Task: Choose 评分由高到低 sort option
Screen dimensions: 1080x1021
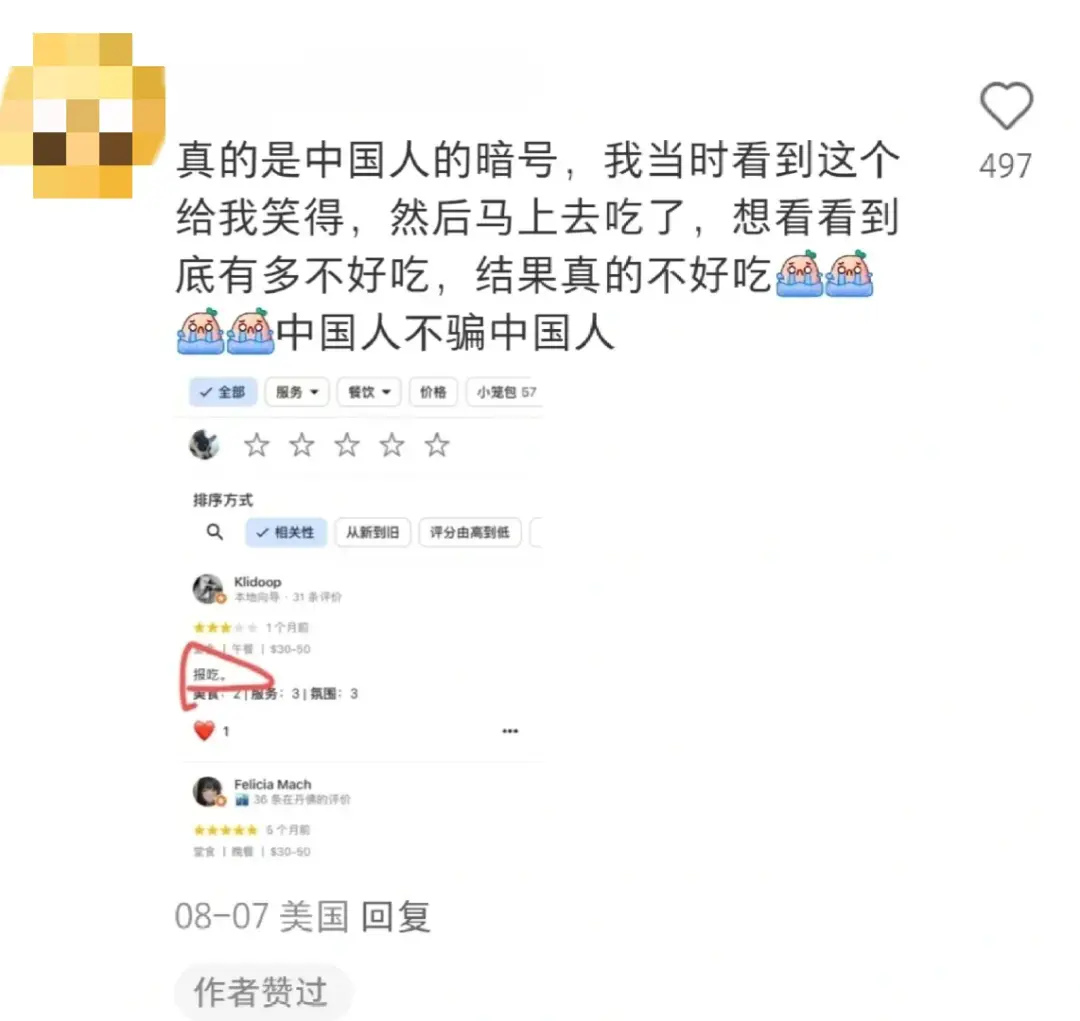Action: coord(470,533)
